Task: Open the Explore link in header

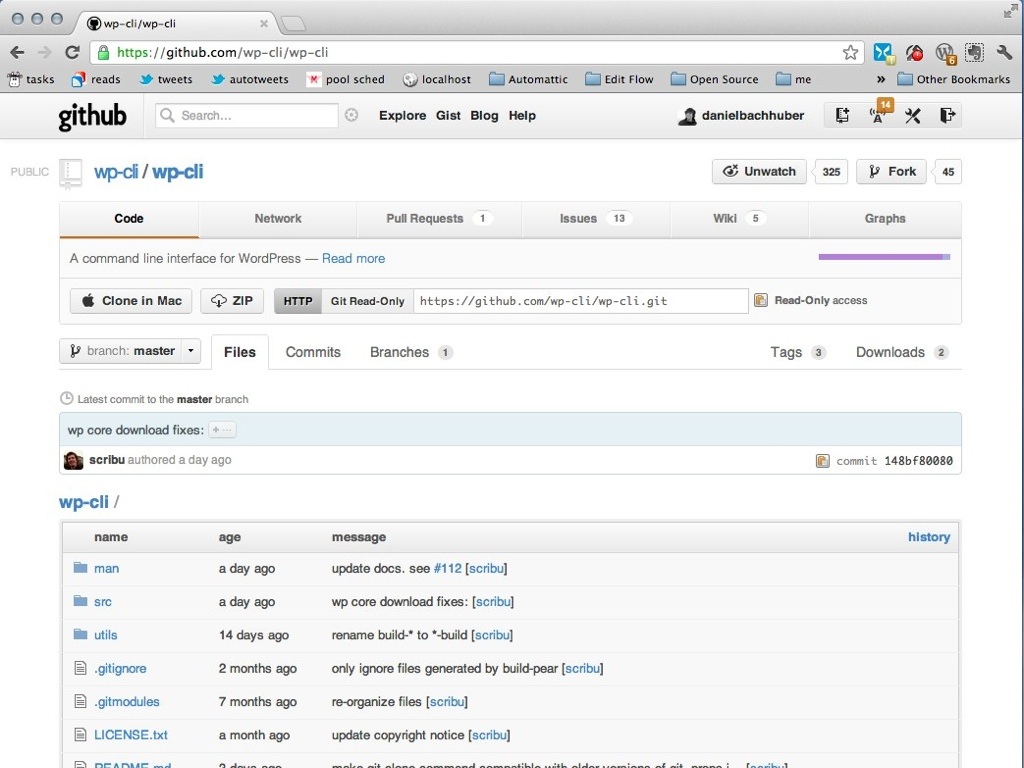Action: click(402, 116)
